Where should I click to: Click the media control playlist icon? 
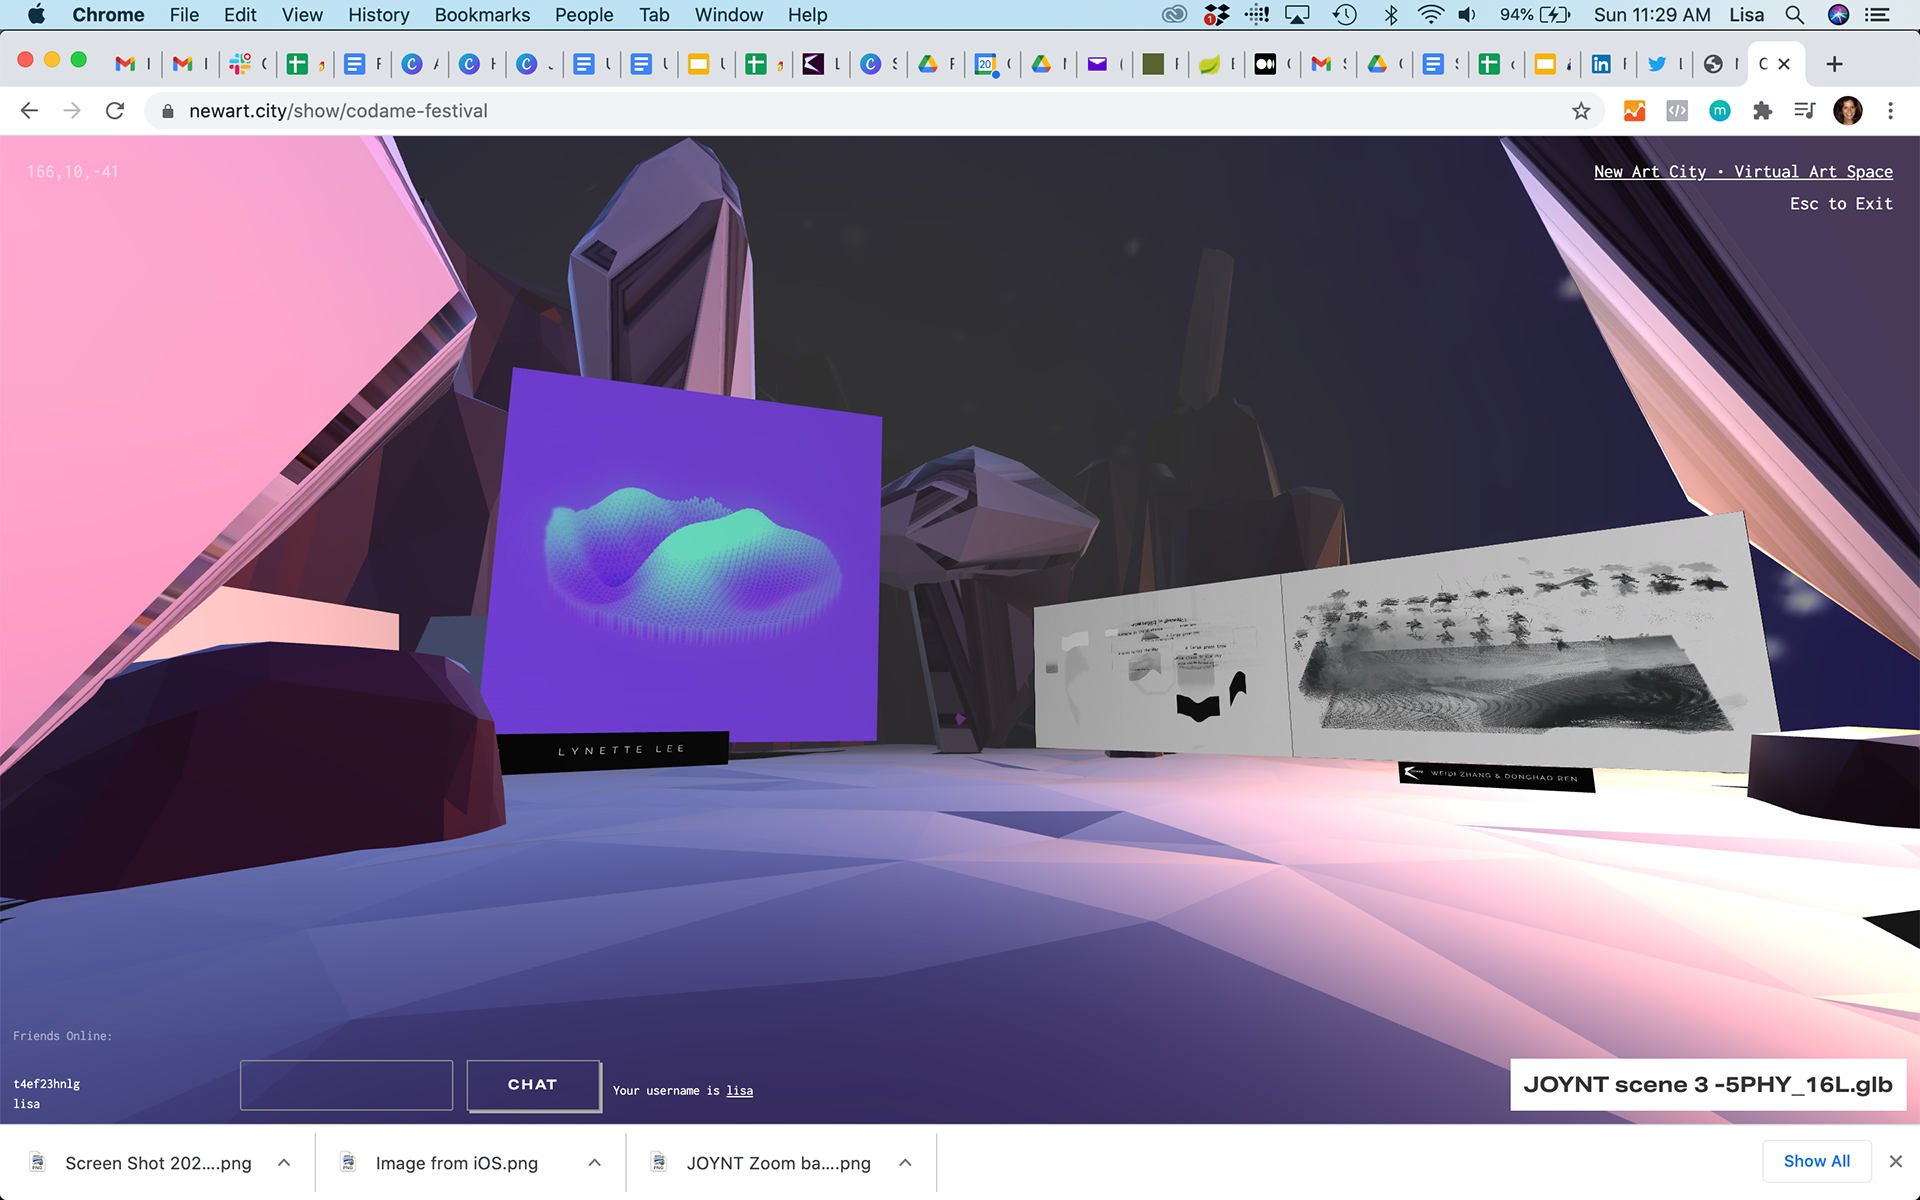(x=1804, y=111)
